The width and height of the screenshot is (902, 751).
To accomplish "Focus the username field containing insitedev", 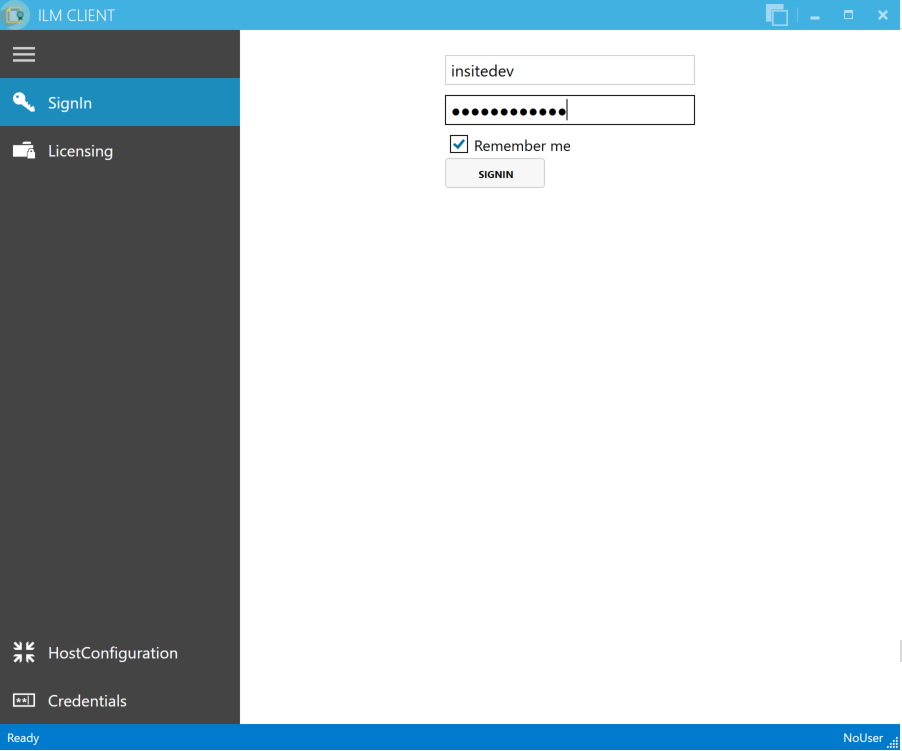I will coord(569,71).
